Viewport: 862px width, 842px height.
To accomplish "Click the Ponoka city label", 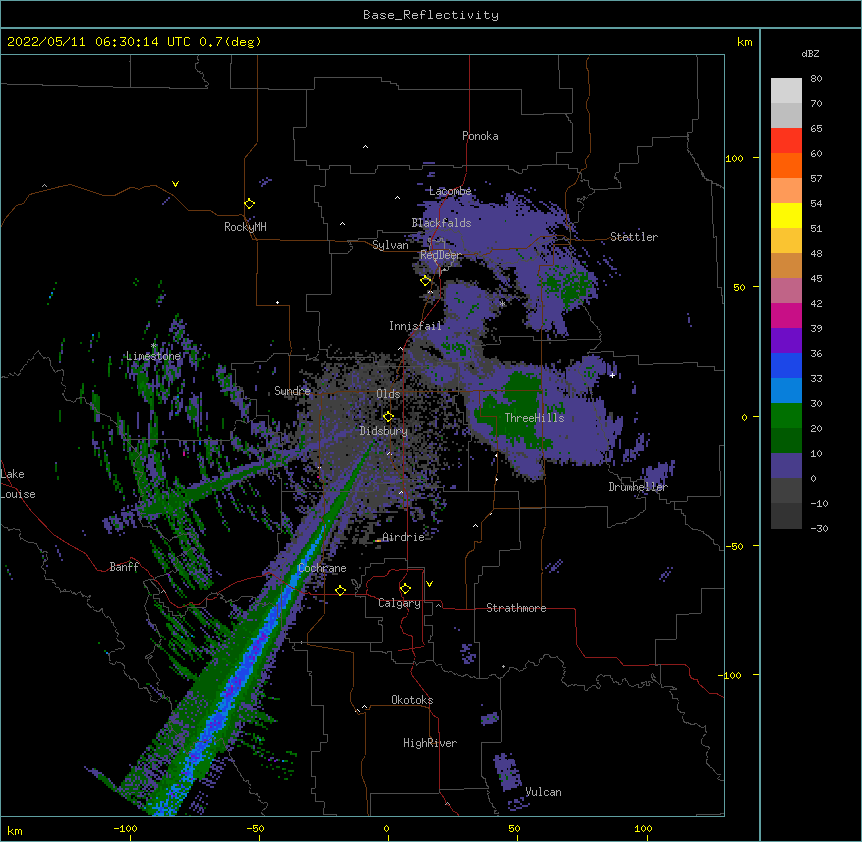I will [x=480, y=136].
